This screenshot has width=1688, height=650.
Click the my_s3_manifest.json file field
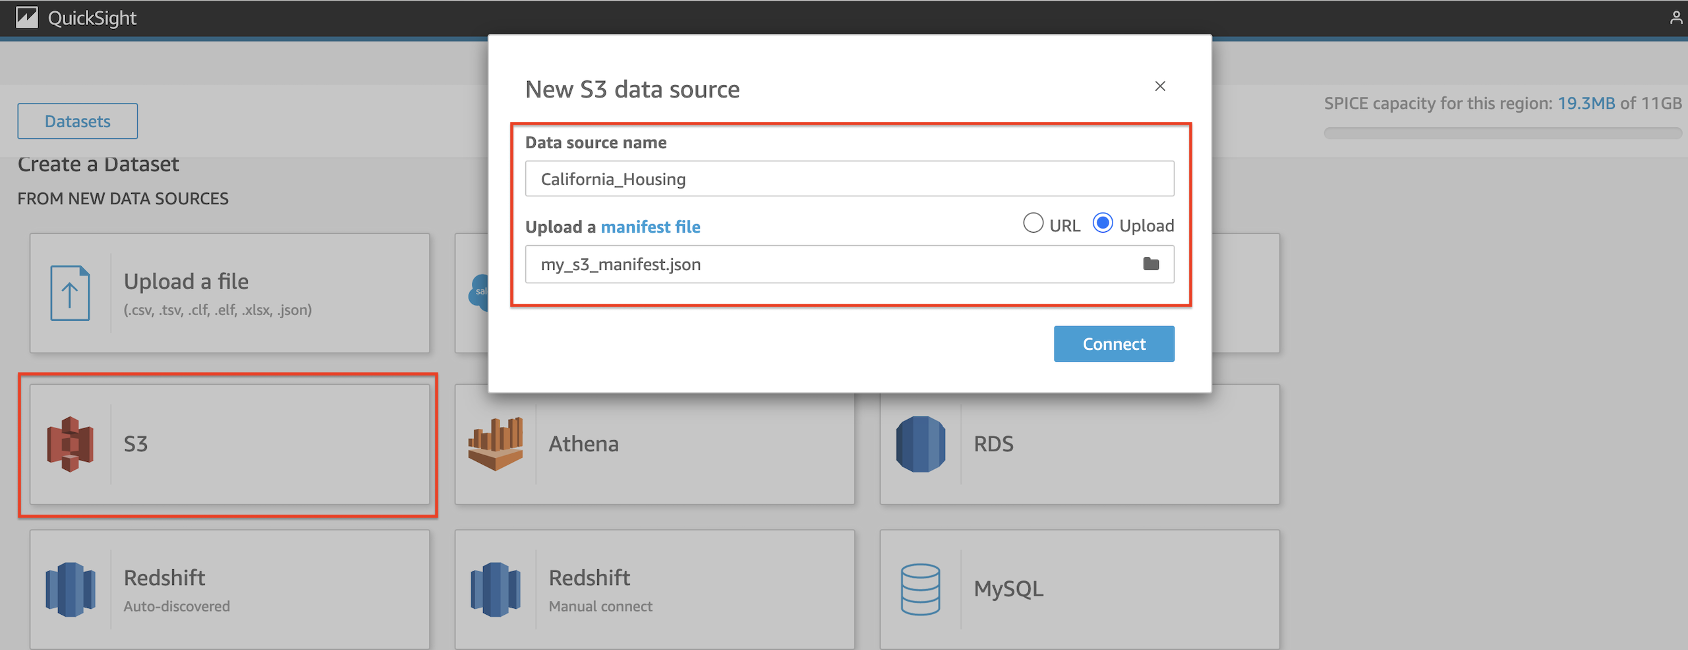point(850,264)
